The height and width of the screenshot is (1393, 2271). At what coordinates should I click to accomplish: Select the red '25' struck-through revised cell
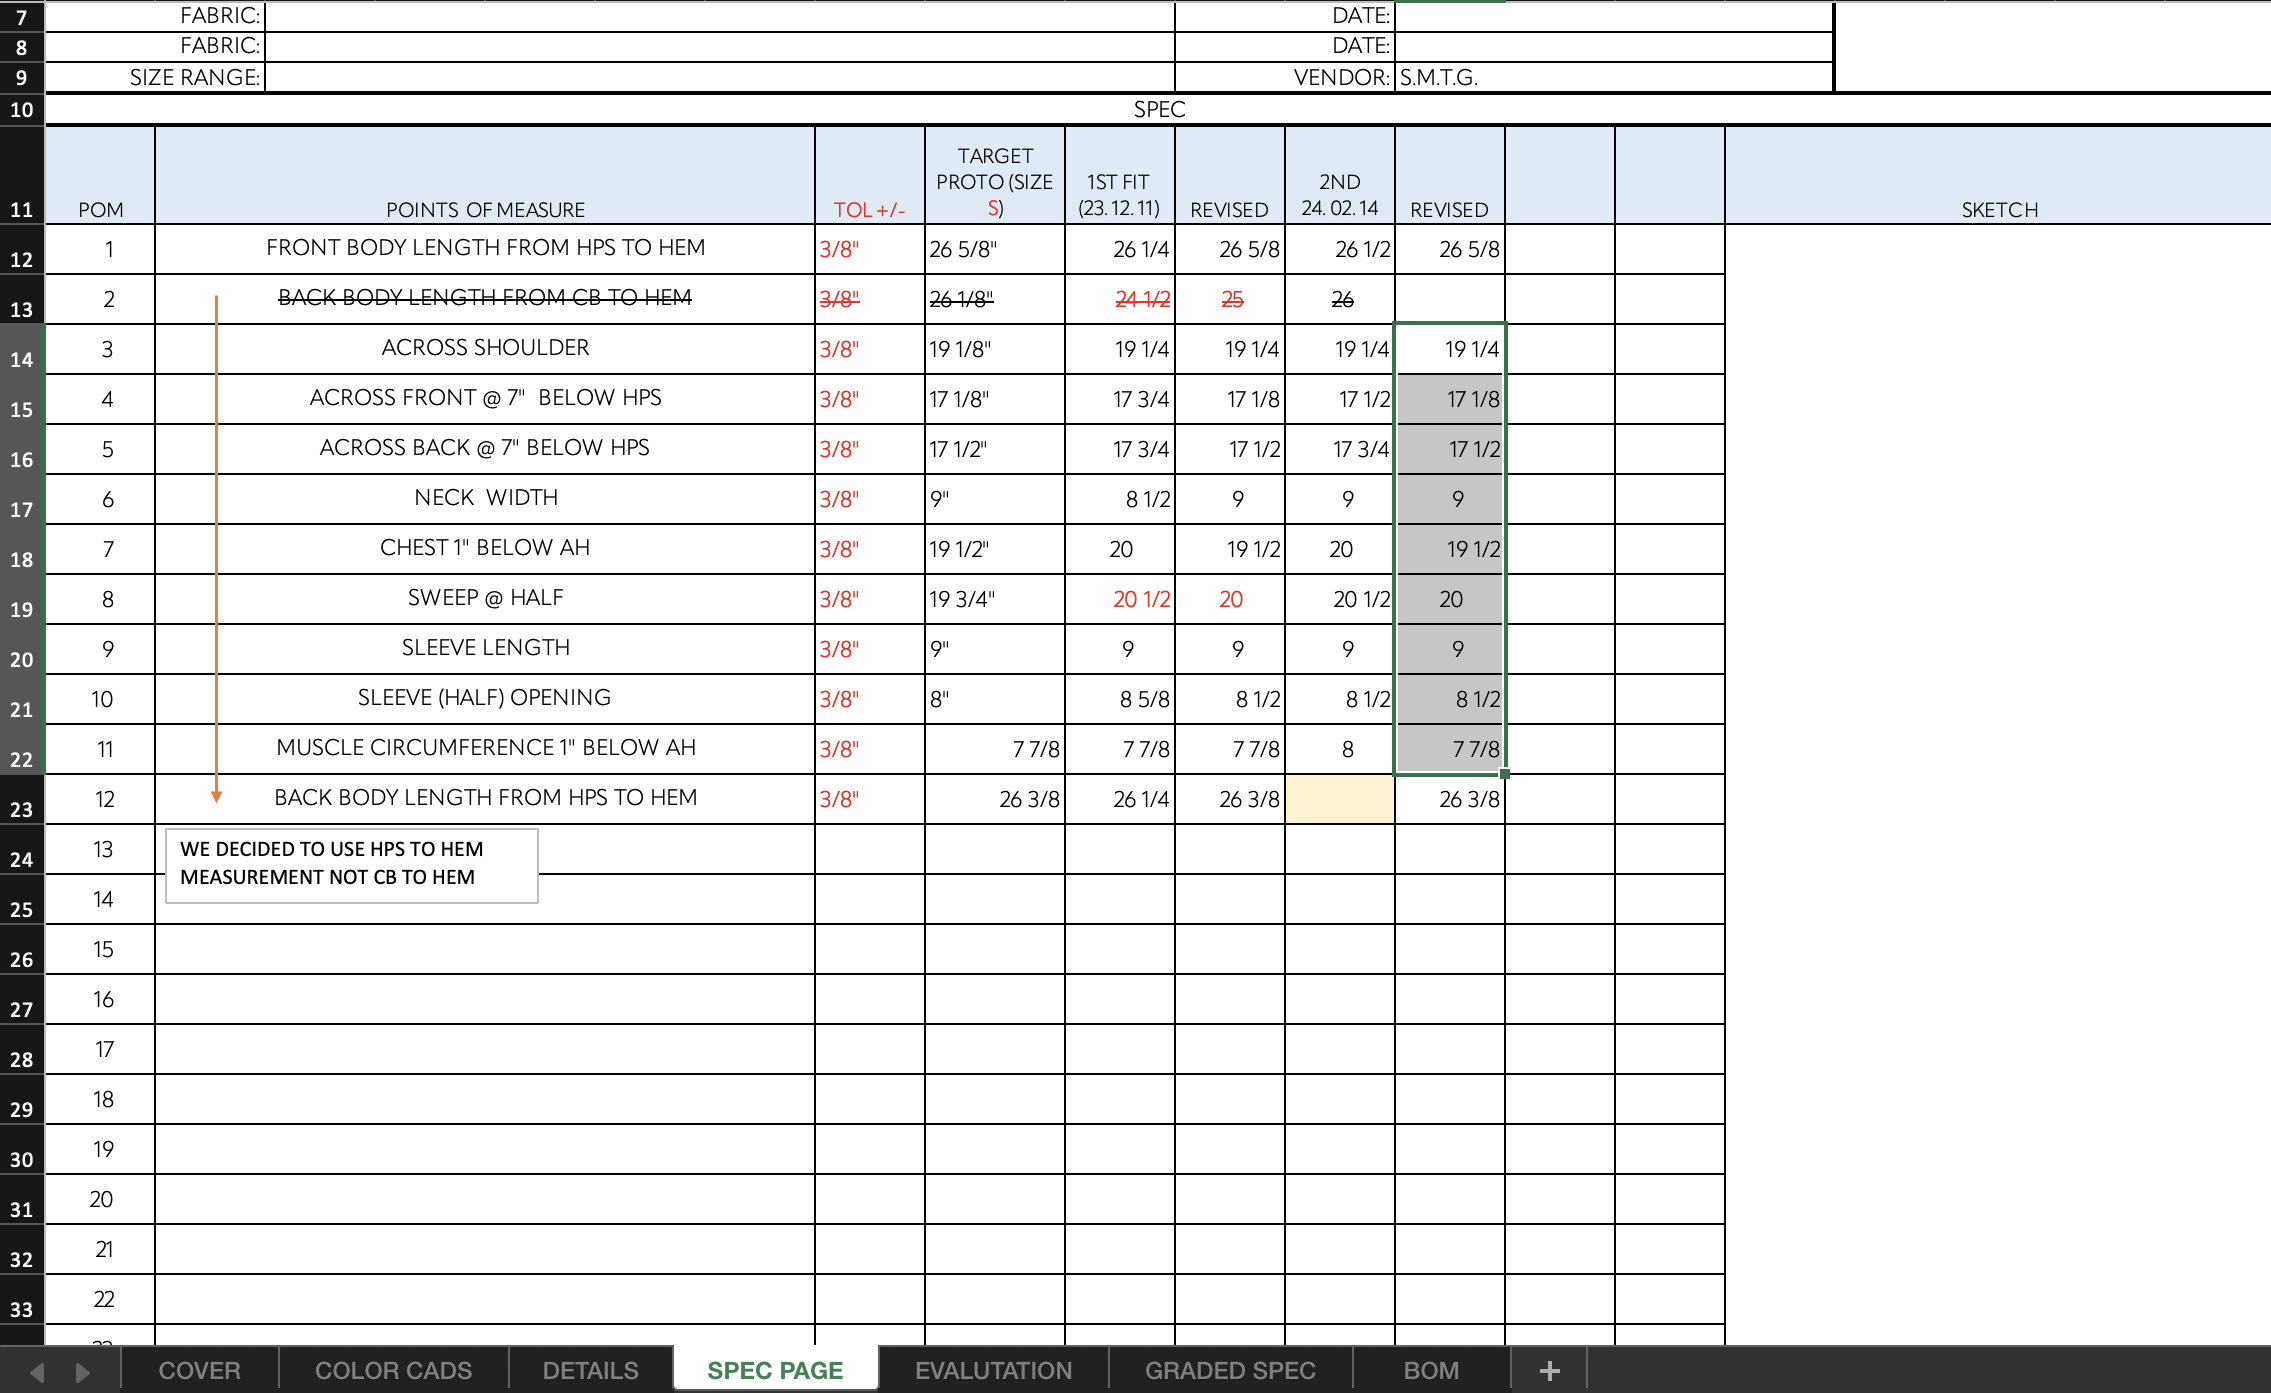coord(1230,299)
